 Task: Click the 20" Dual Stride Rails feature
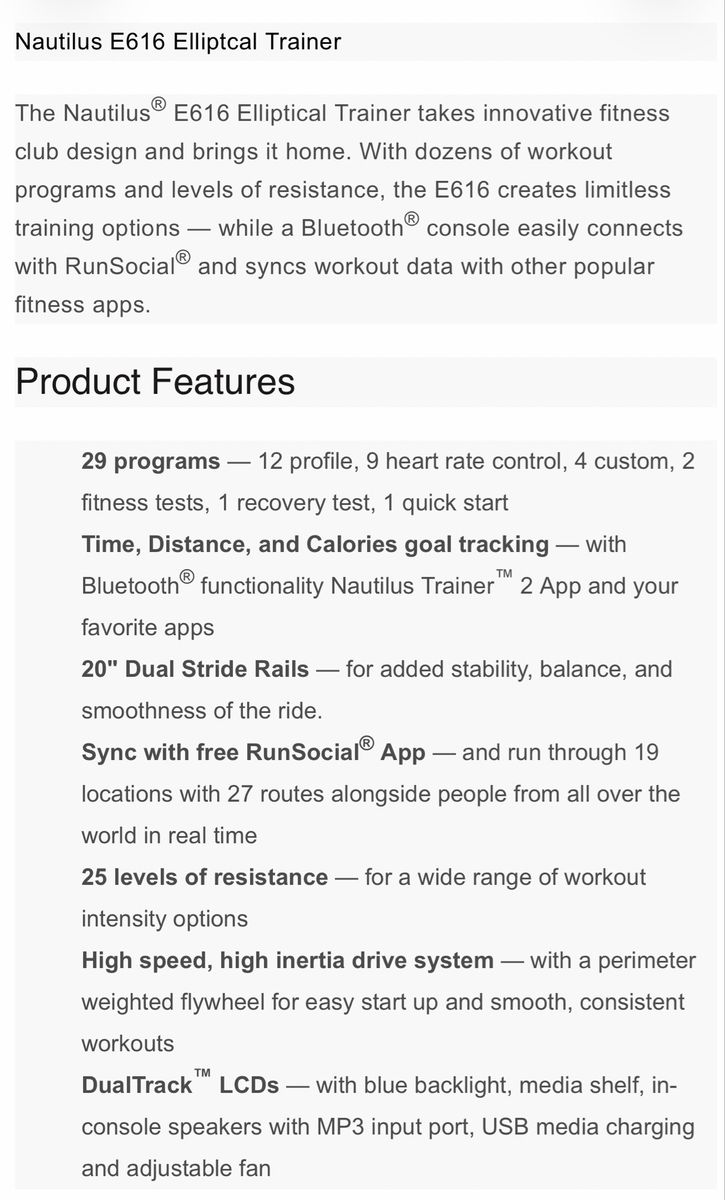point(195,669)
